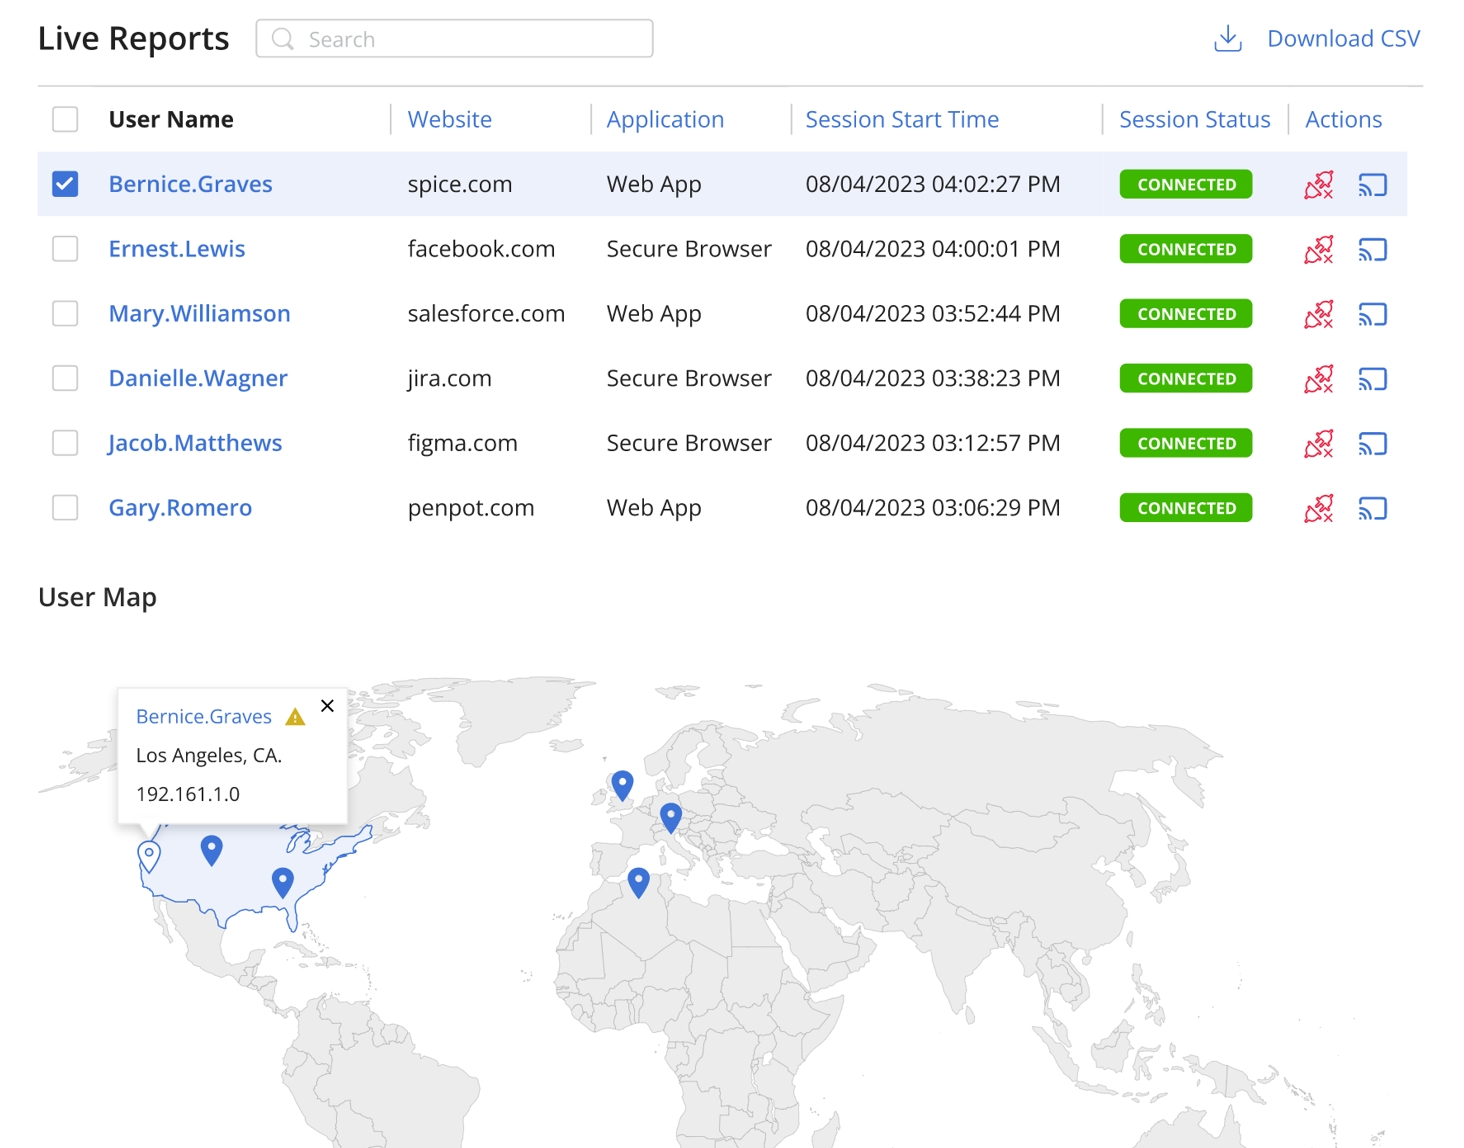Screen dimensions: 1464x1148
Task: Select the map pin over North Africa
Action: (638, 881)
